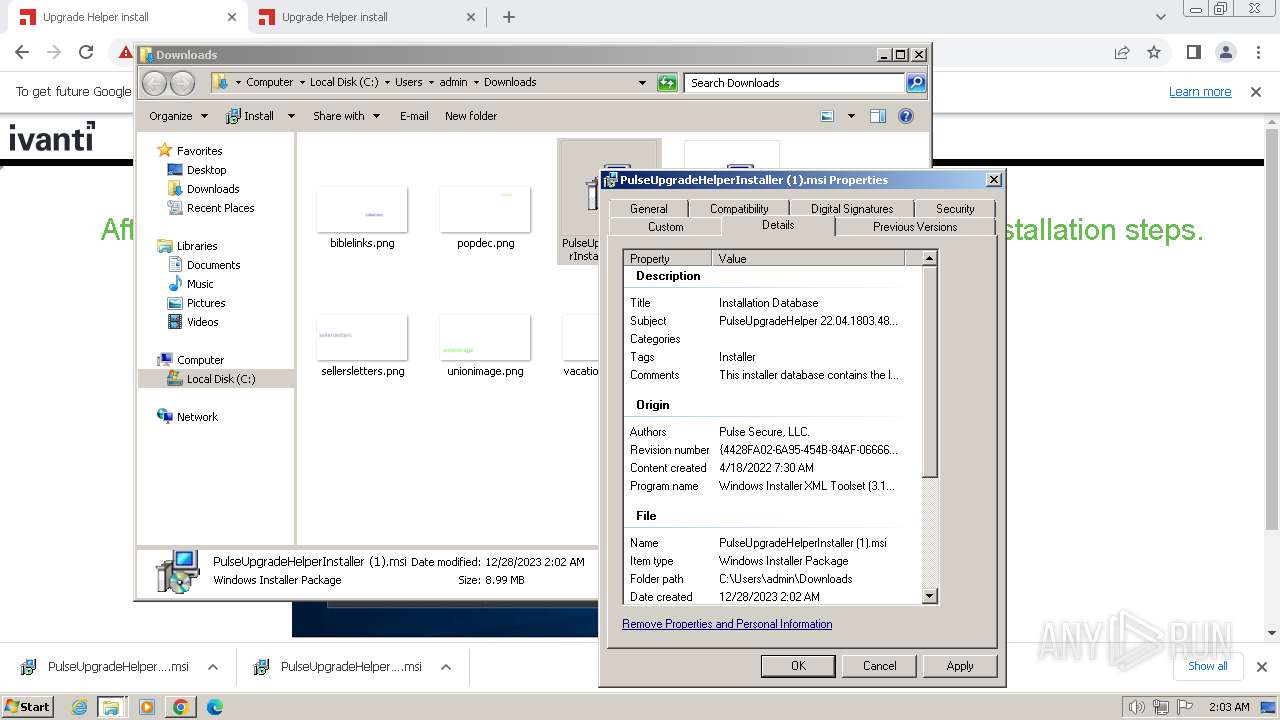Select Local Disk (C:) in tree
The image size is (1280, 720).
pyautogui.click(x=220, y=379)
